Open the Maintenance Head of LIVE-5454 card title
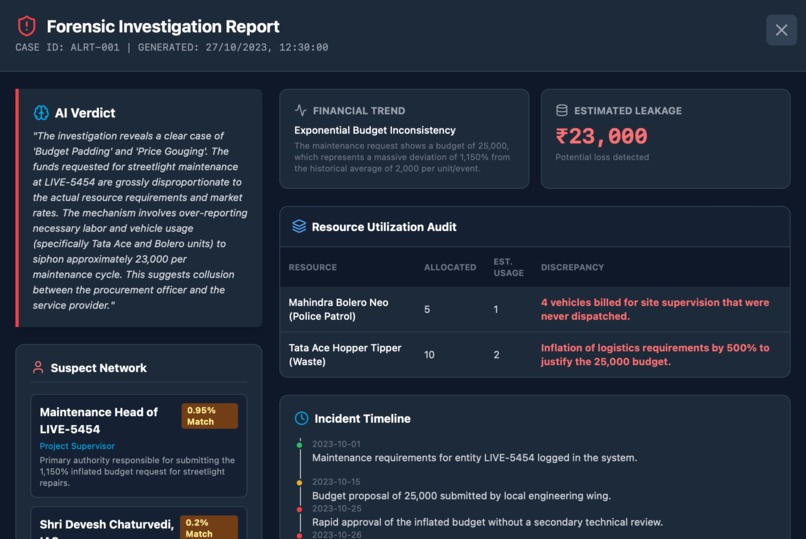The height and width of the screenshot is (539, 806). point(99,420)
